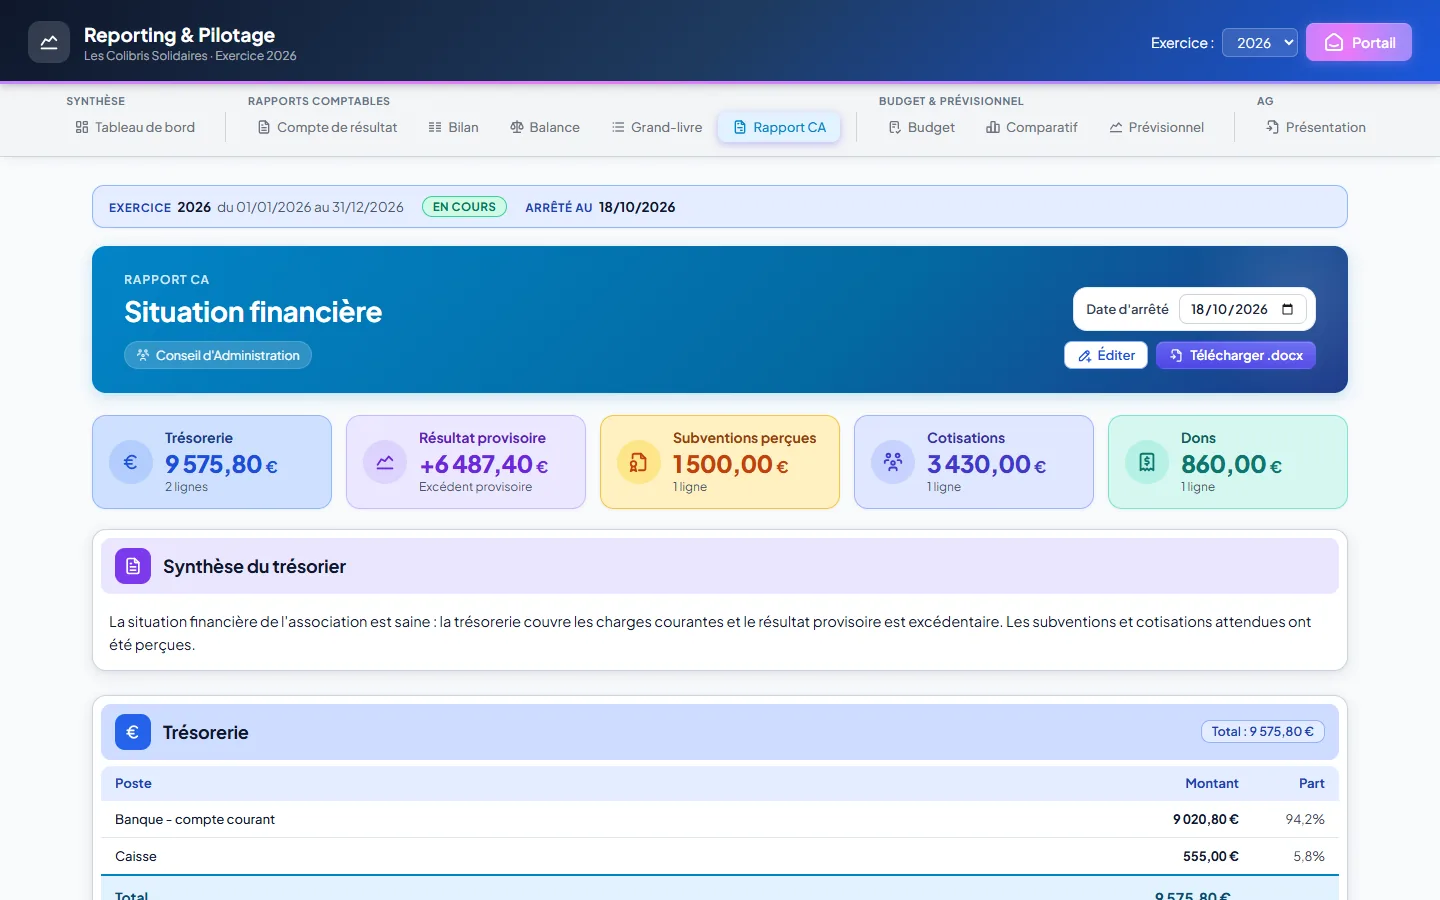This screenshot has height=900, width=1440.
Task: Open the Budget tab
Action: point(922,127)
